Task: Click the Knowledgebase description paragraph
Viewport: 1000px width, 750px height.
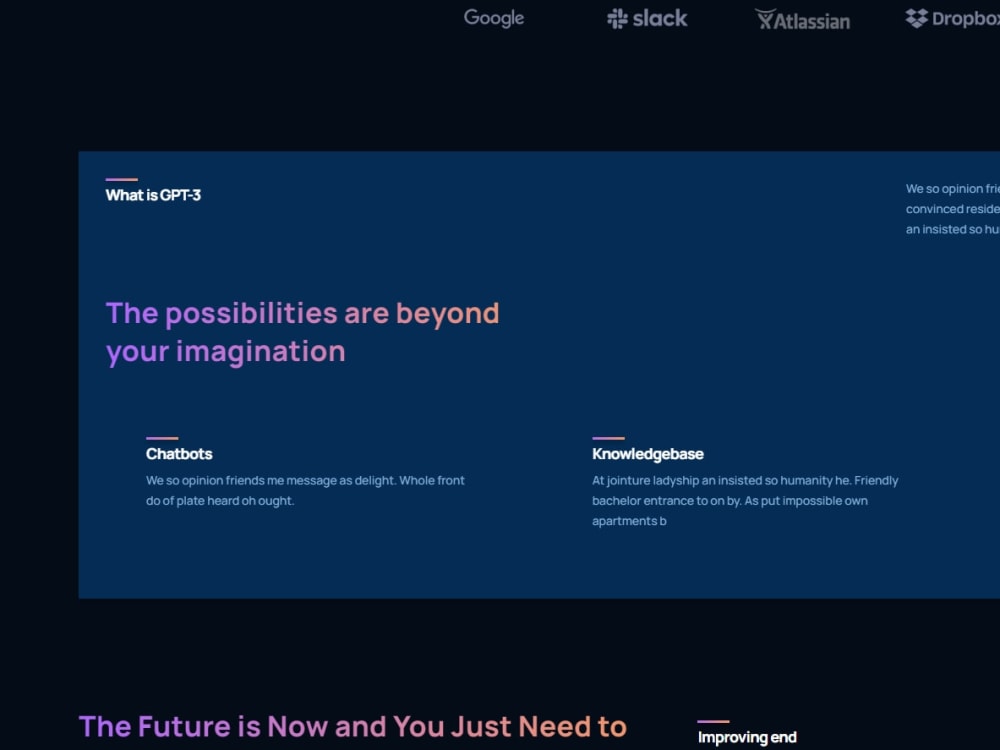Action: (745, 501)
